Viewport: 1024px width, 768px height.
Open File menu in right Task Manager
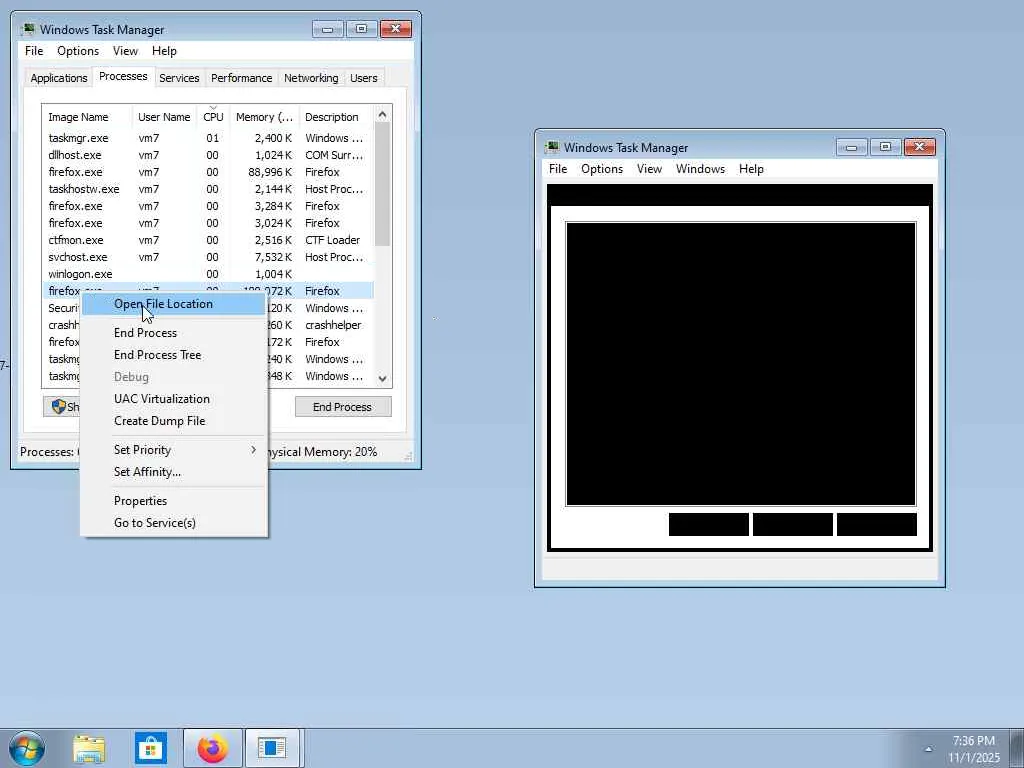click(558, 168)
